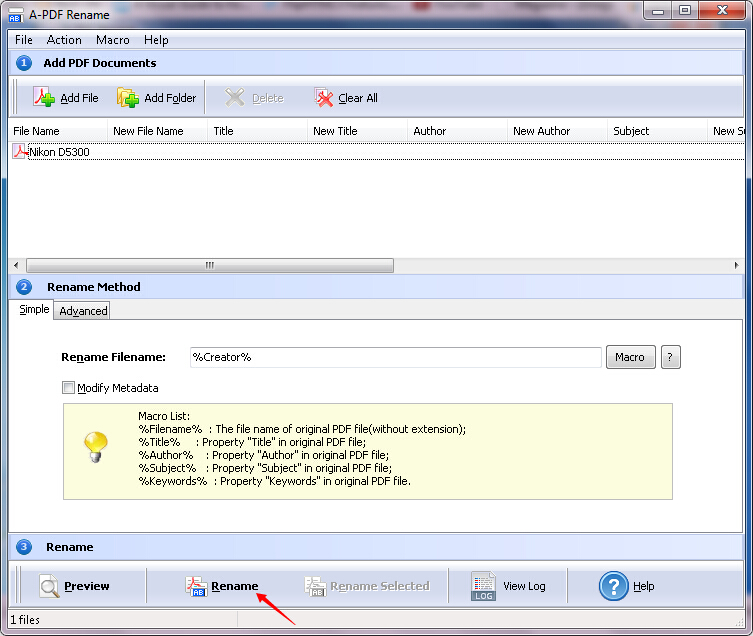This screenshot has width=753, height=636.
Task: Switch to the Simple tab
Action: 34,309
